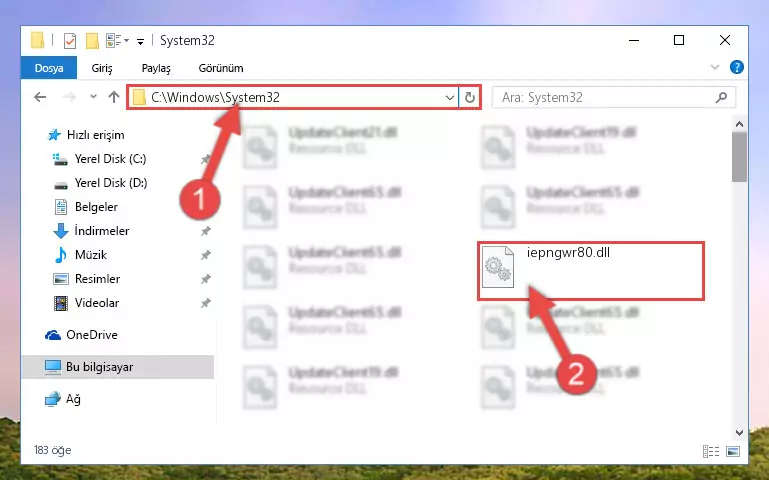
Task: Click the Ara: System32 search field
Action: click(x=606, y=97)
